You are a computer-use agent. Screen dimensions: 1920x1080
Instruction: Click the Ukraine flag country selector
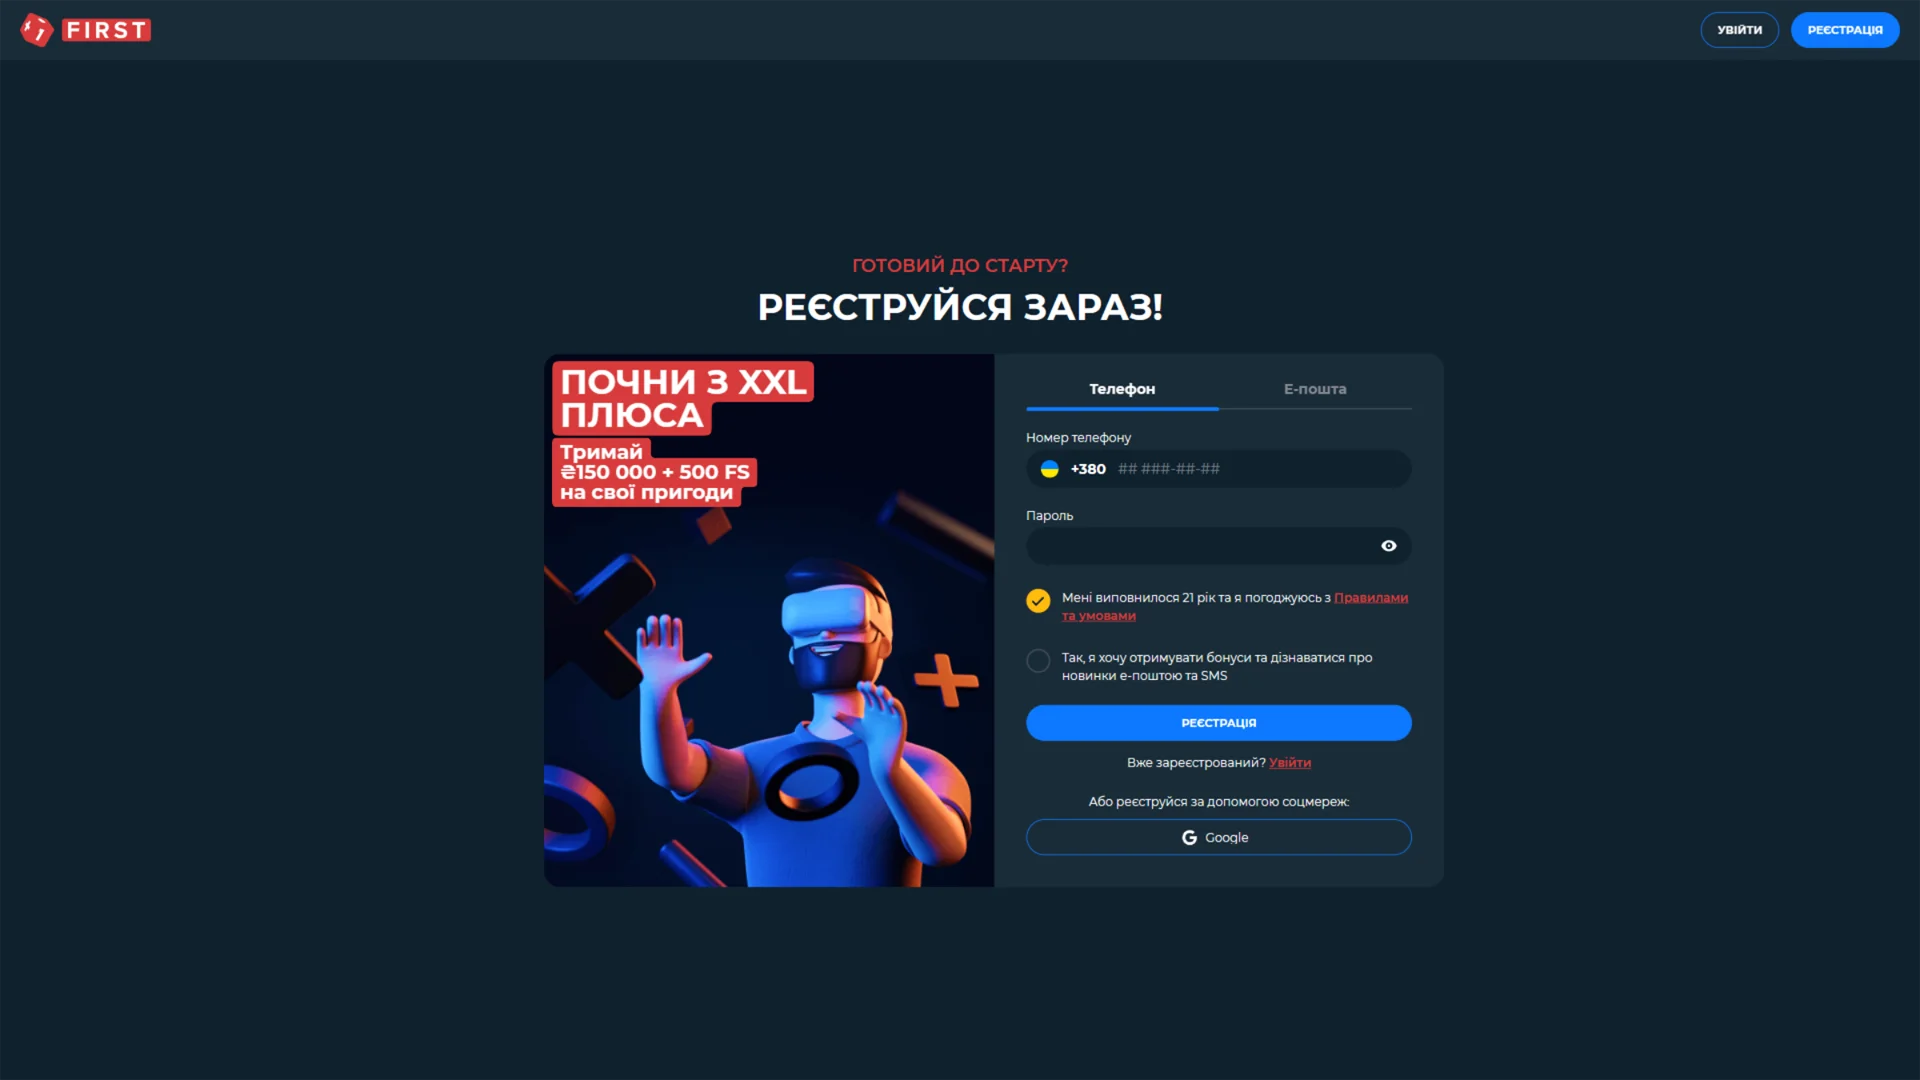(x=1049, y=469)
